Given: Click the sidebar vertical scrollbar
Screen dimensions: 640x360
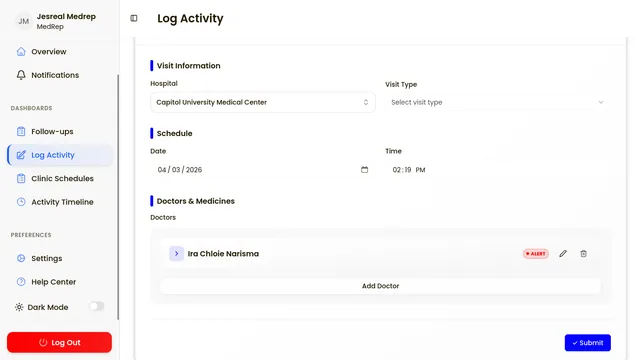Looking at the screenshot, I should click(118, 196).
